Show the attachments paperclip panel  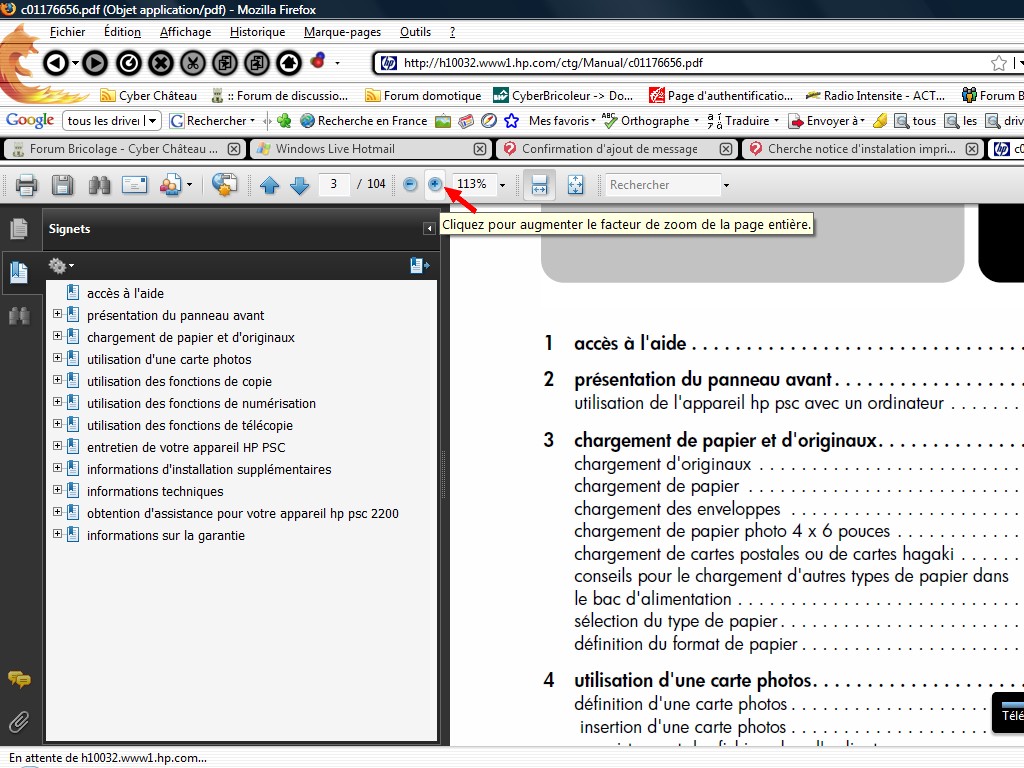(x=18, y=721)
